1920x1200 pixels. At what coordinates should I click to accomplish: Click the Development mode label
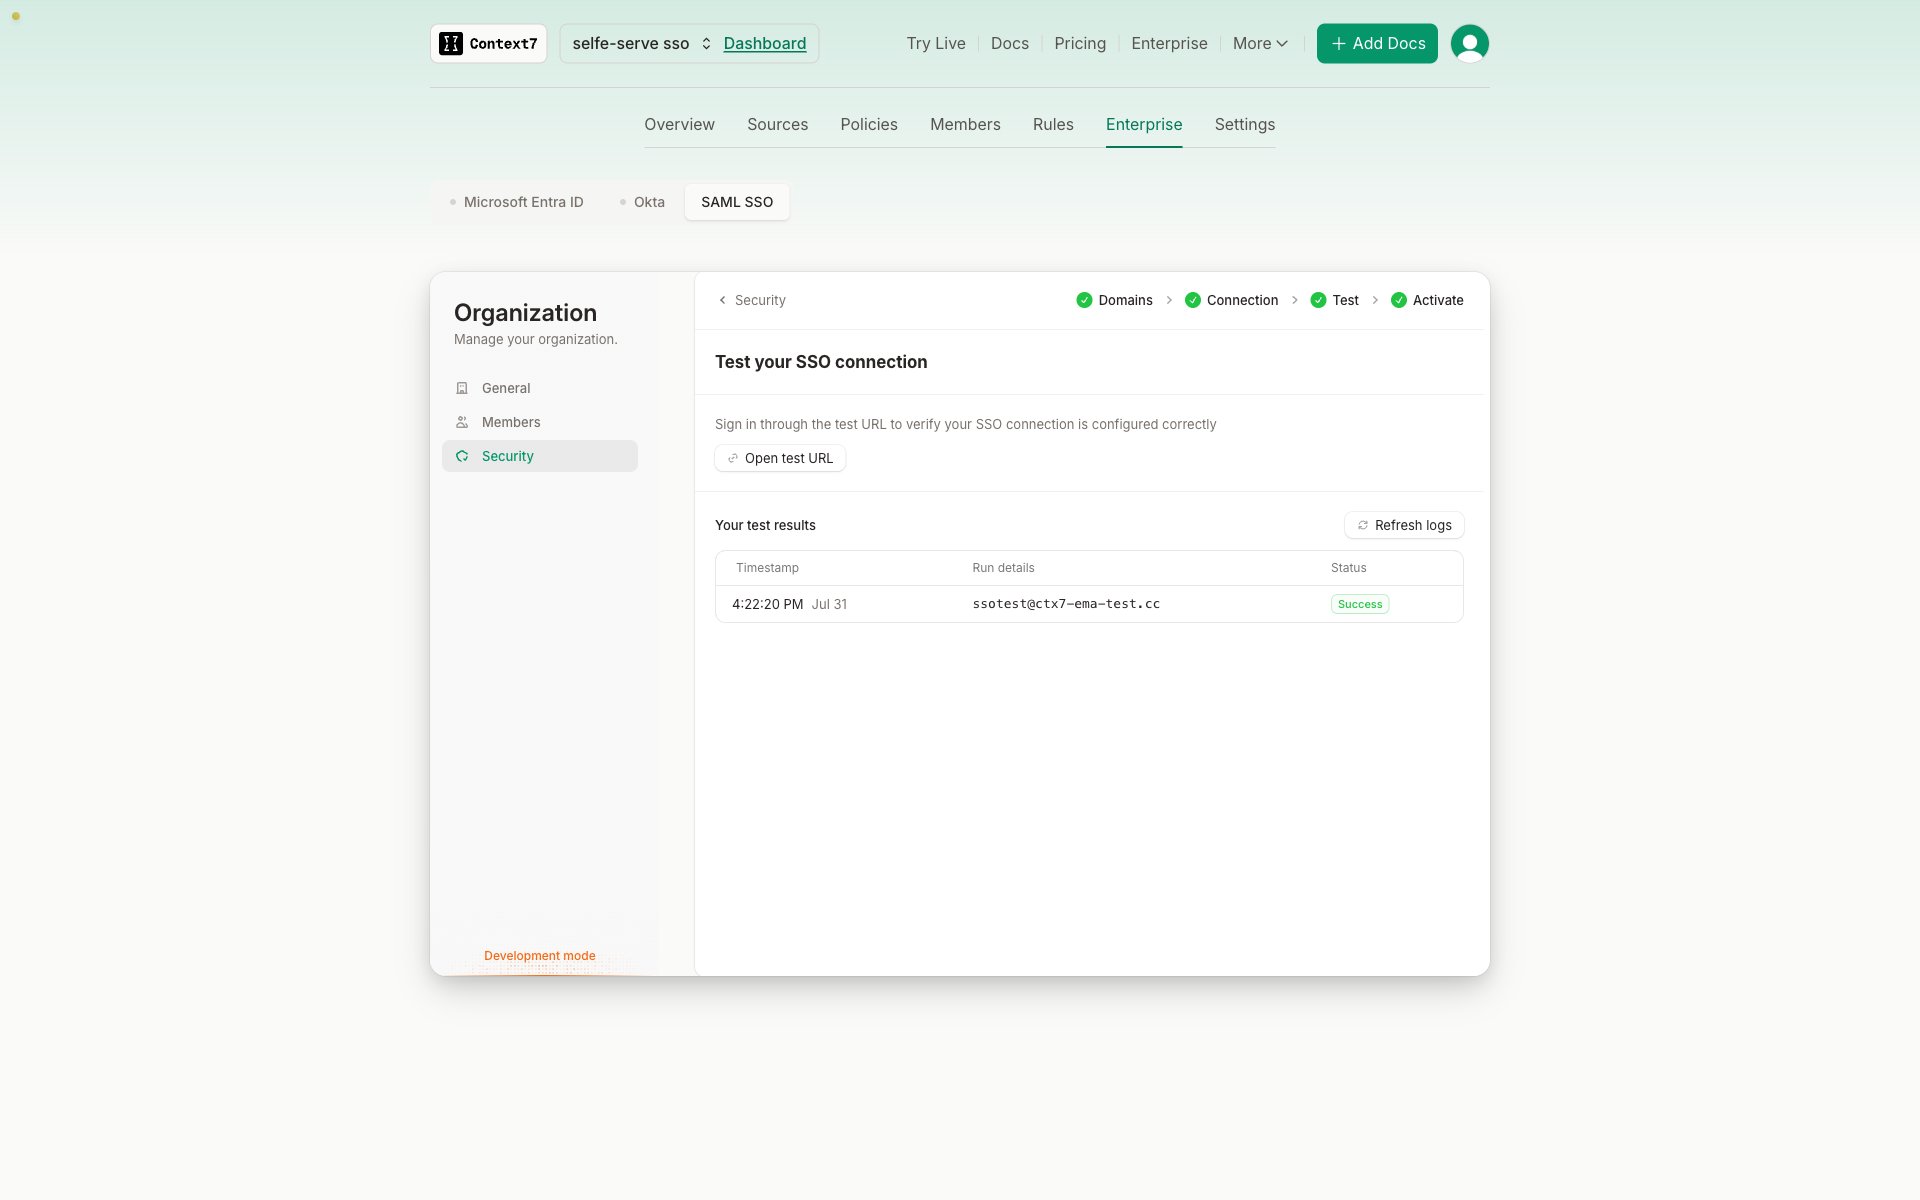540,956
